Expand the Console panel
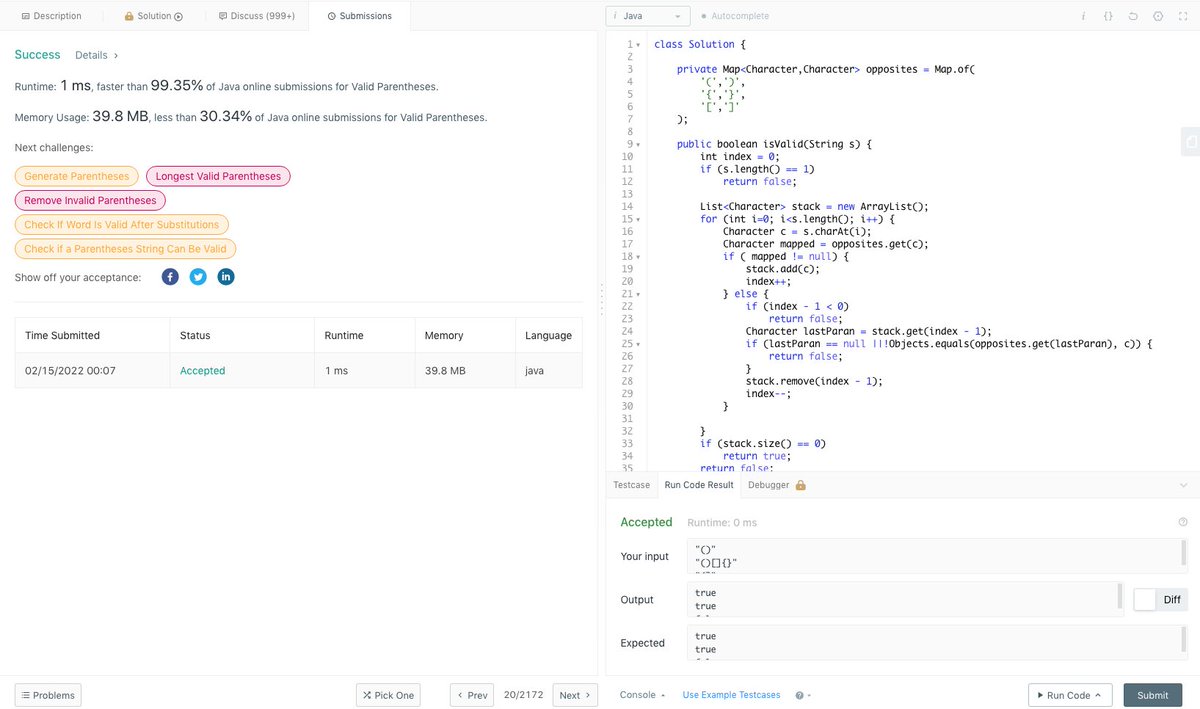 point(642,695)
